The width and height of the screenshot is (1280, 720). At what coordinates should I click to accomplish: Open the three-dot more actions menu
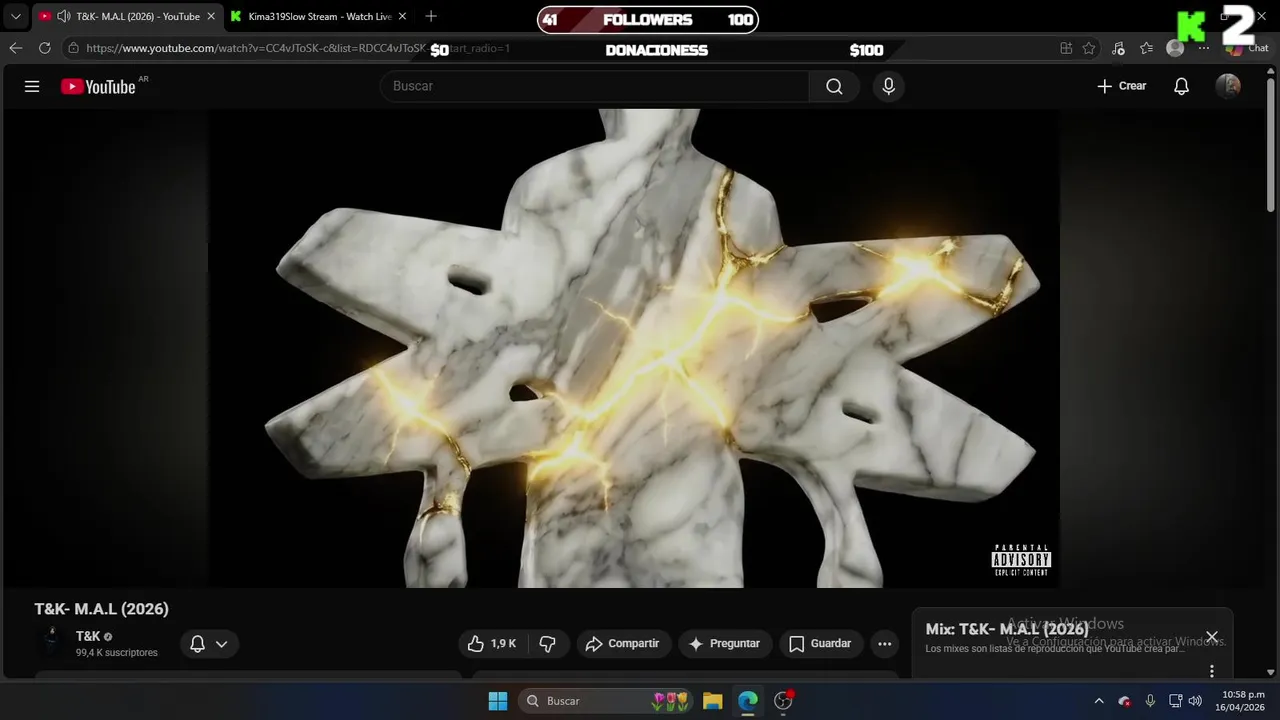884,644
